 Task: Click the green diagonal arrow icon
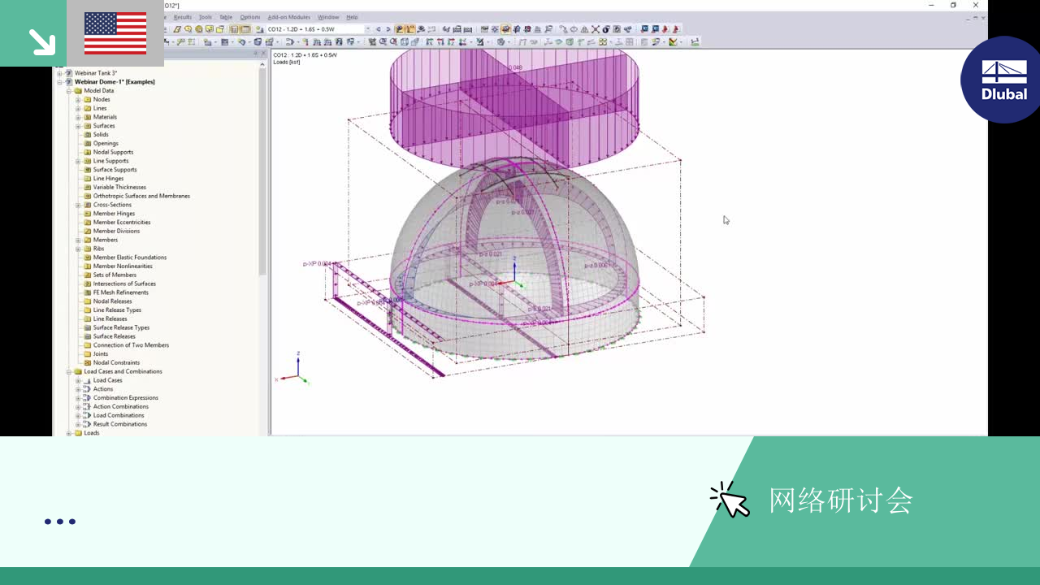(x=42, y=42)
